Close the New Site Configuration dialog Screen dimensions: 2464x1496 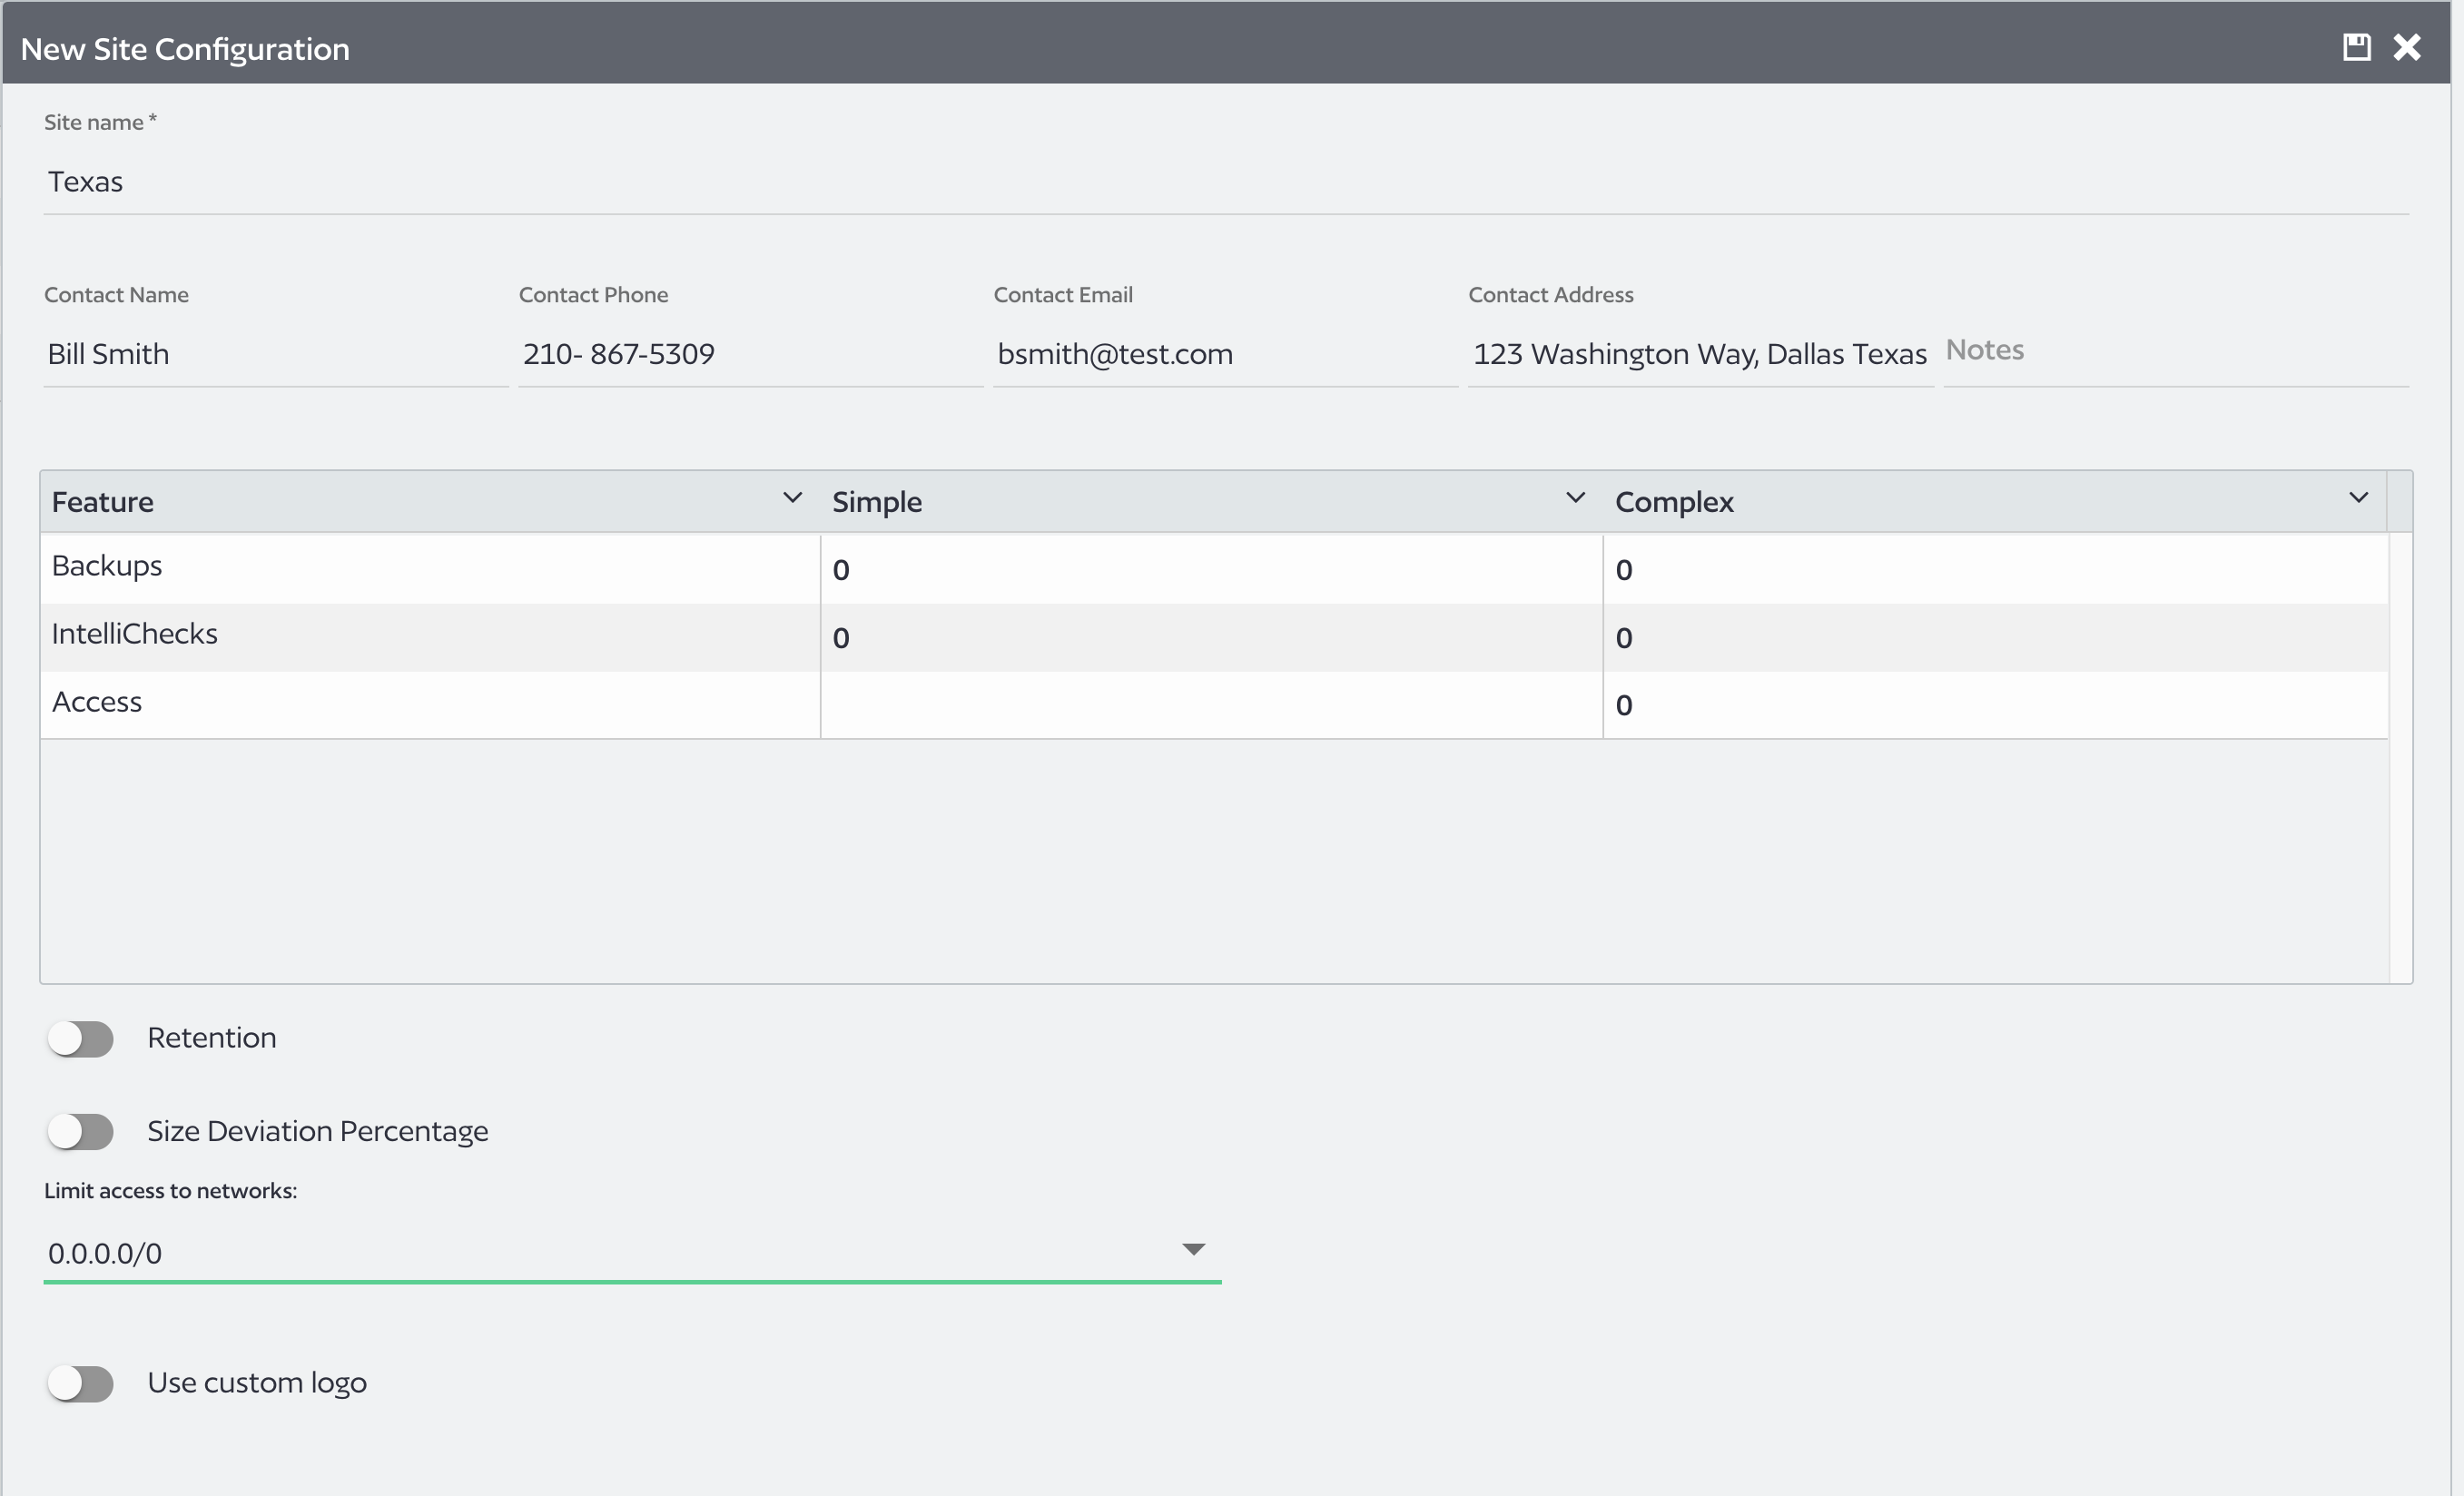coord(2408,46)
